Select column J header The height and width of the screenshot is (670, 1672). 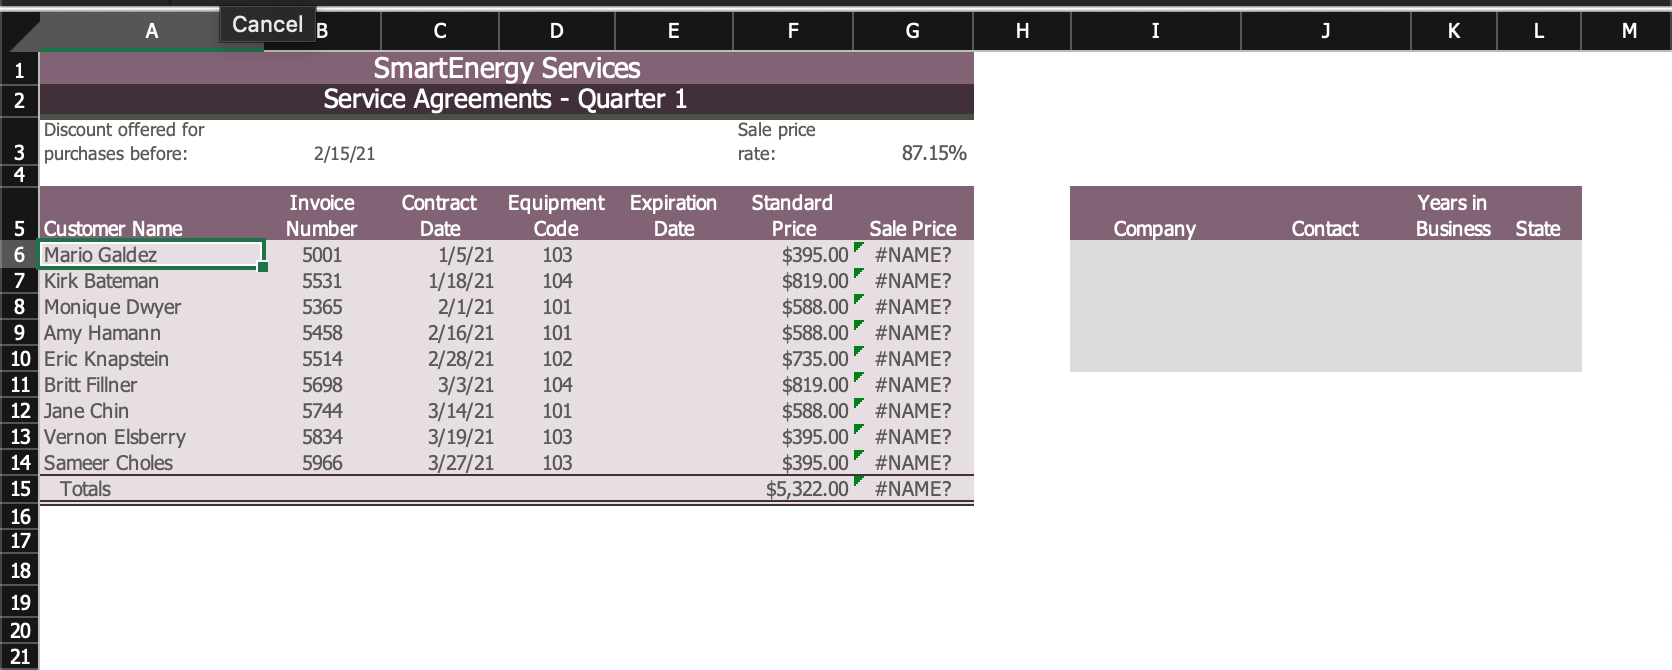(x=1325, y=31)
